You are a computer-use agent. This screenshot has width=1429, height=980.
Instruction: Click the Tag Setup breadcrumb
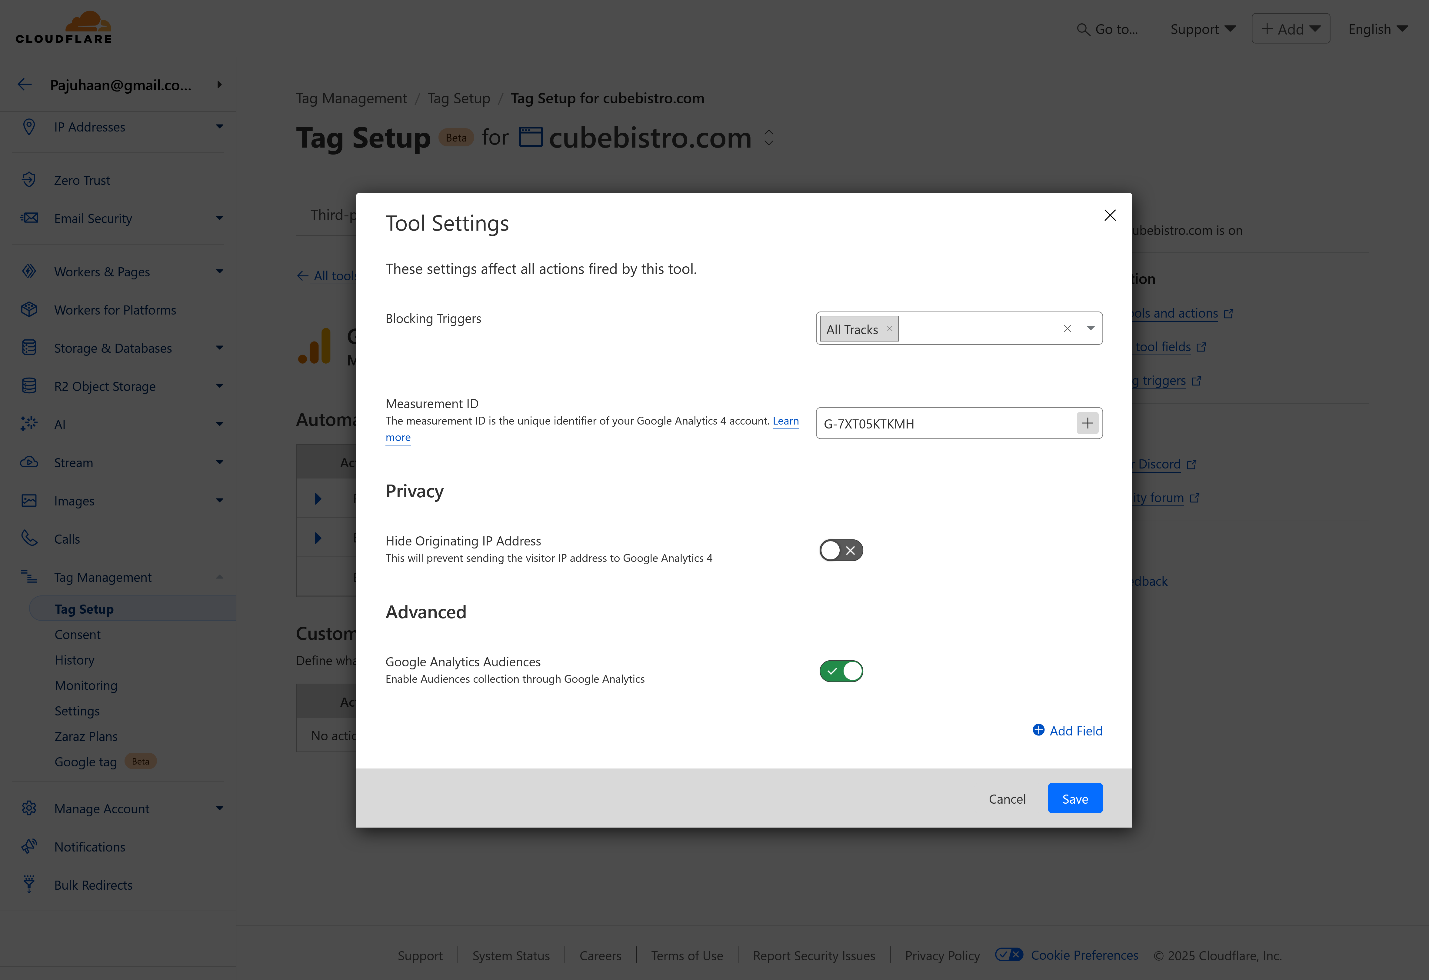coord(459,98)
